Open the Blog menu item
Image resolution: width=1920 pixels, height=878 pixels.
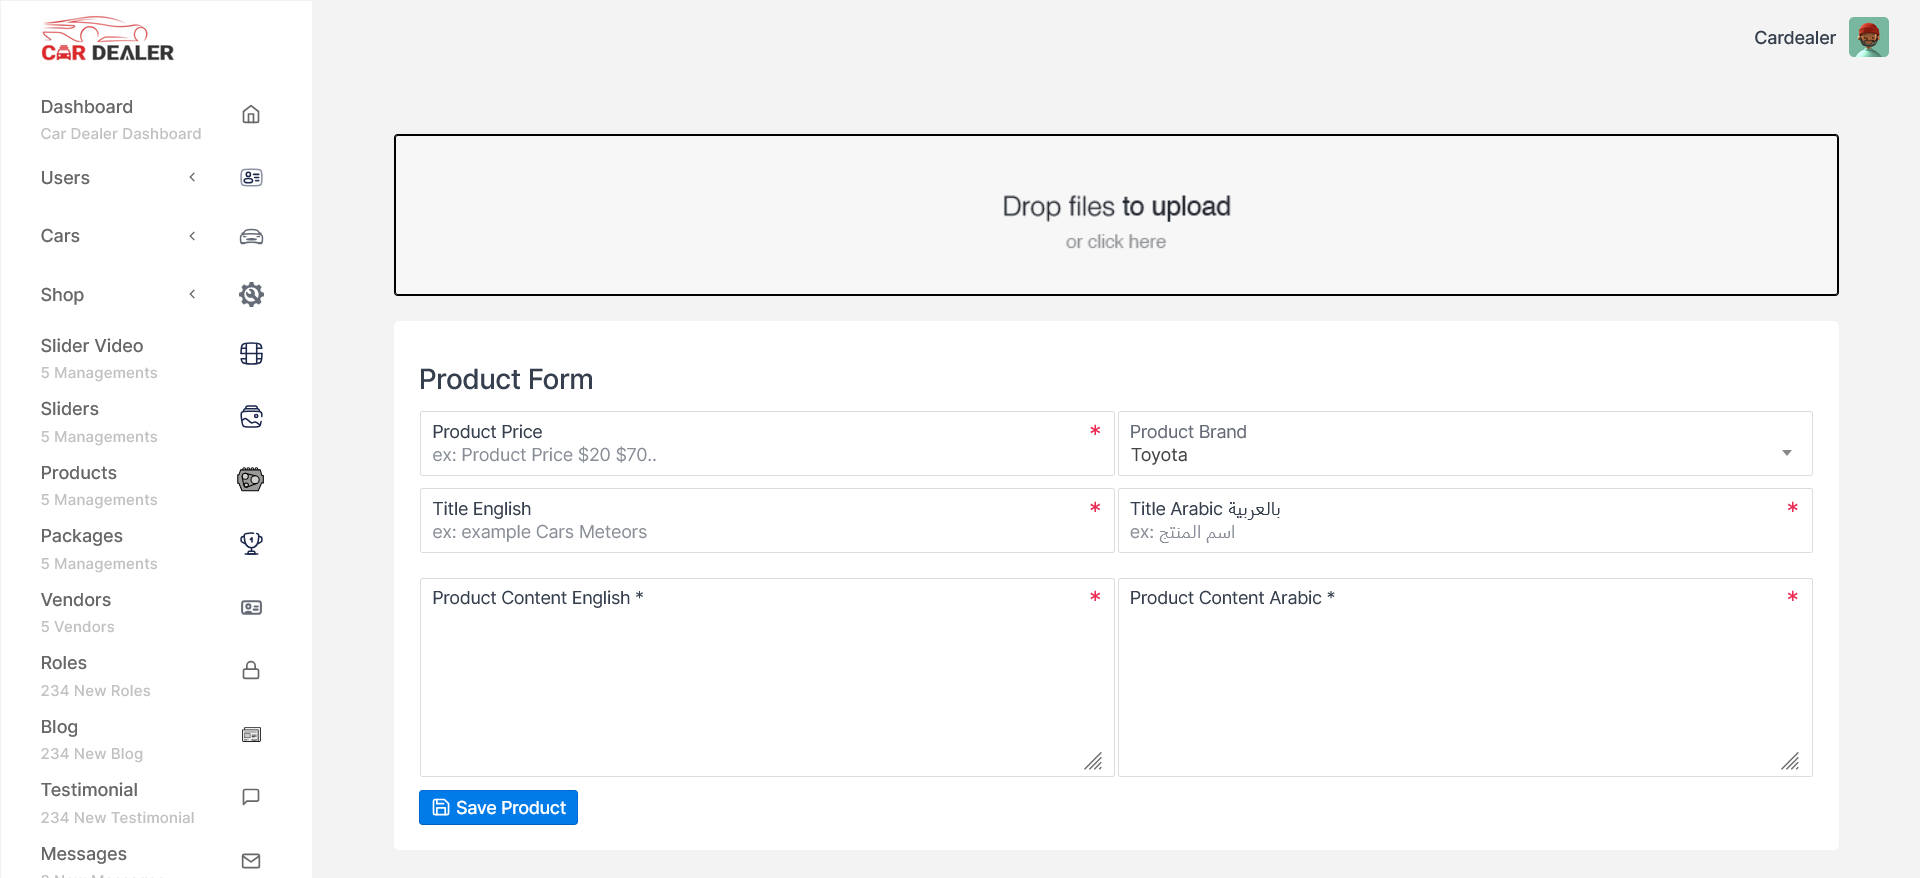[59, 727]
